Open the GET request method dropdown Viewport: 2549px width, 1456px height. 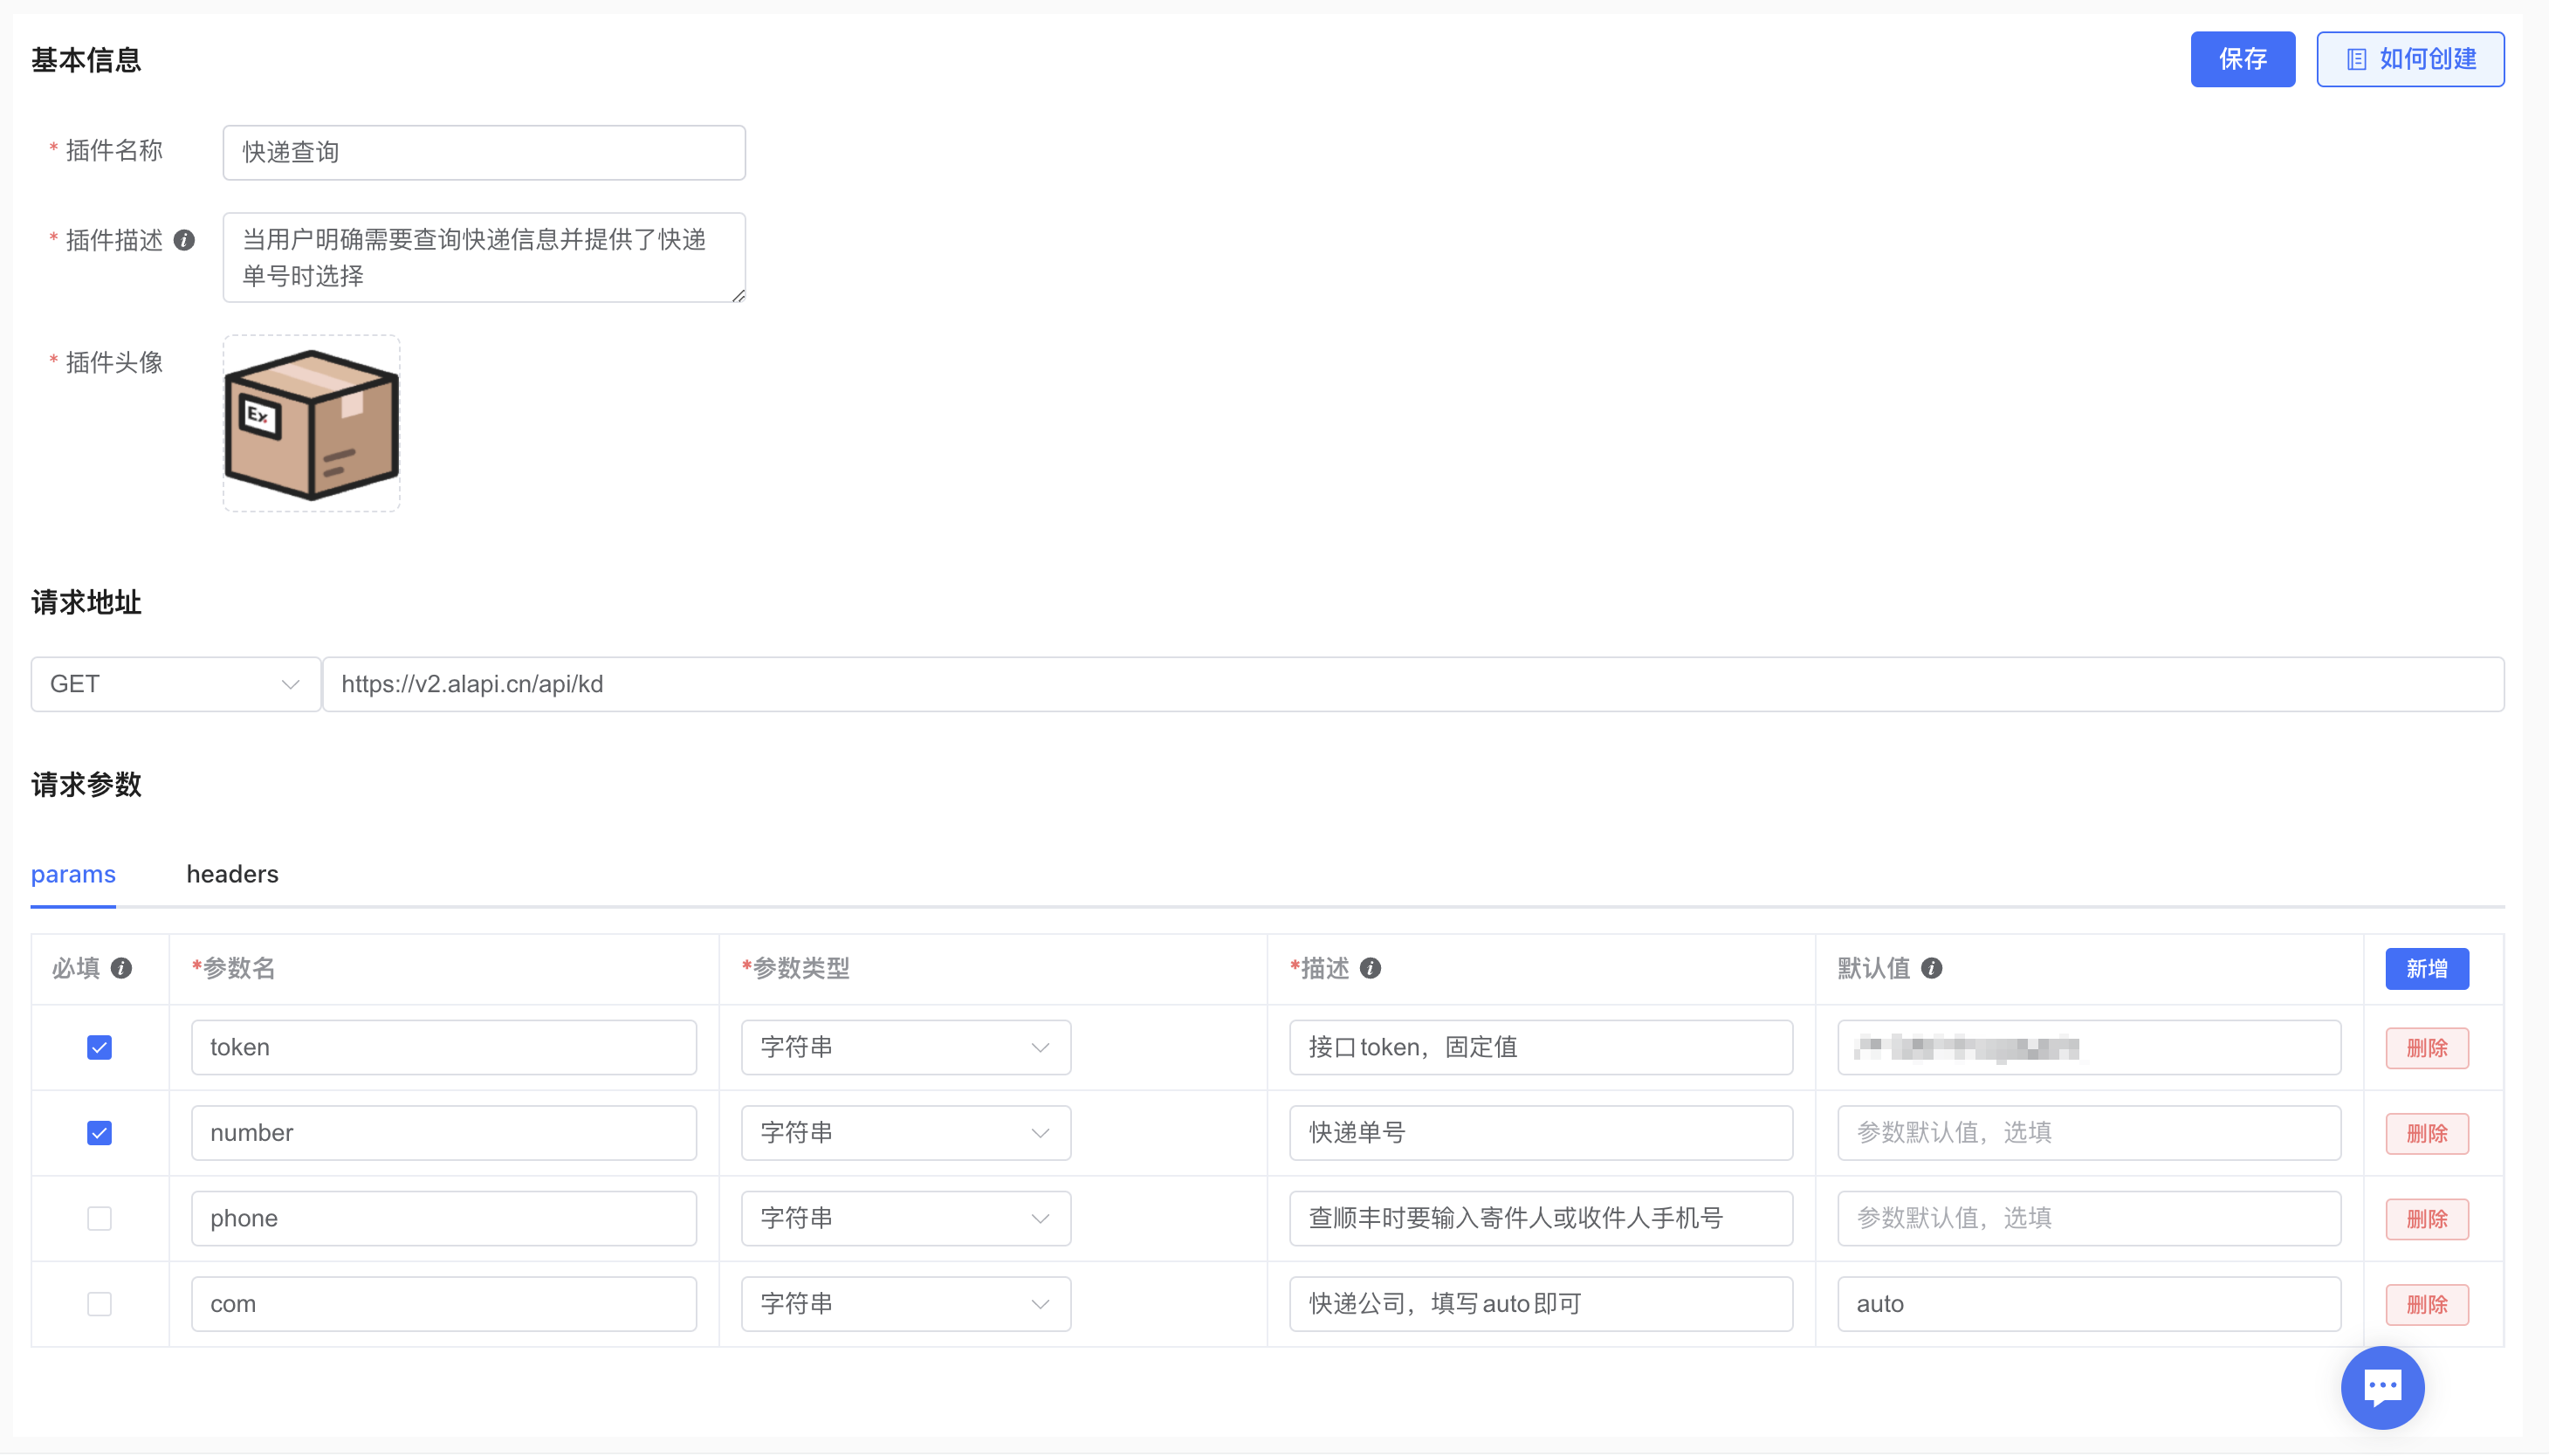pos(175,684)
